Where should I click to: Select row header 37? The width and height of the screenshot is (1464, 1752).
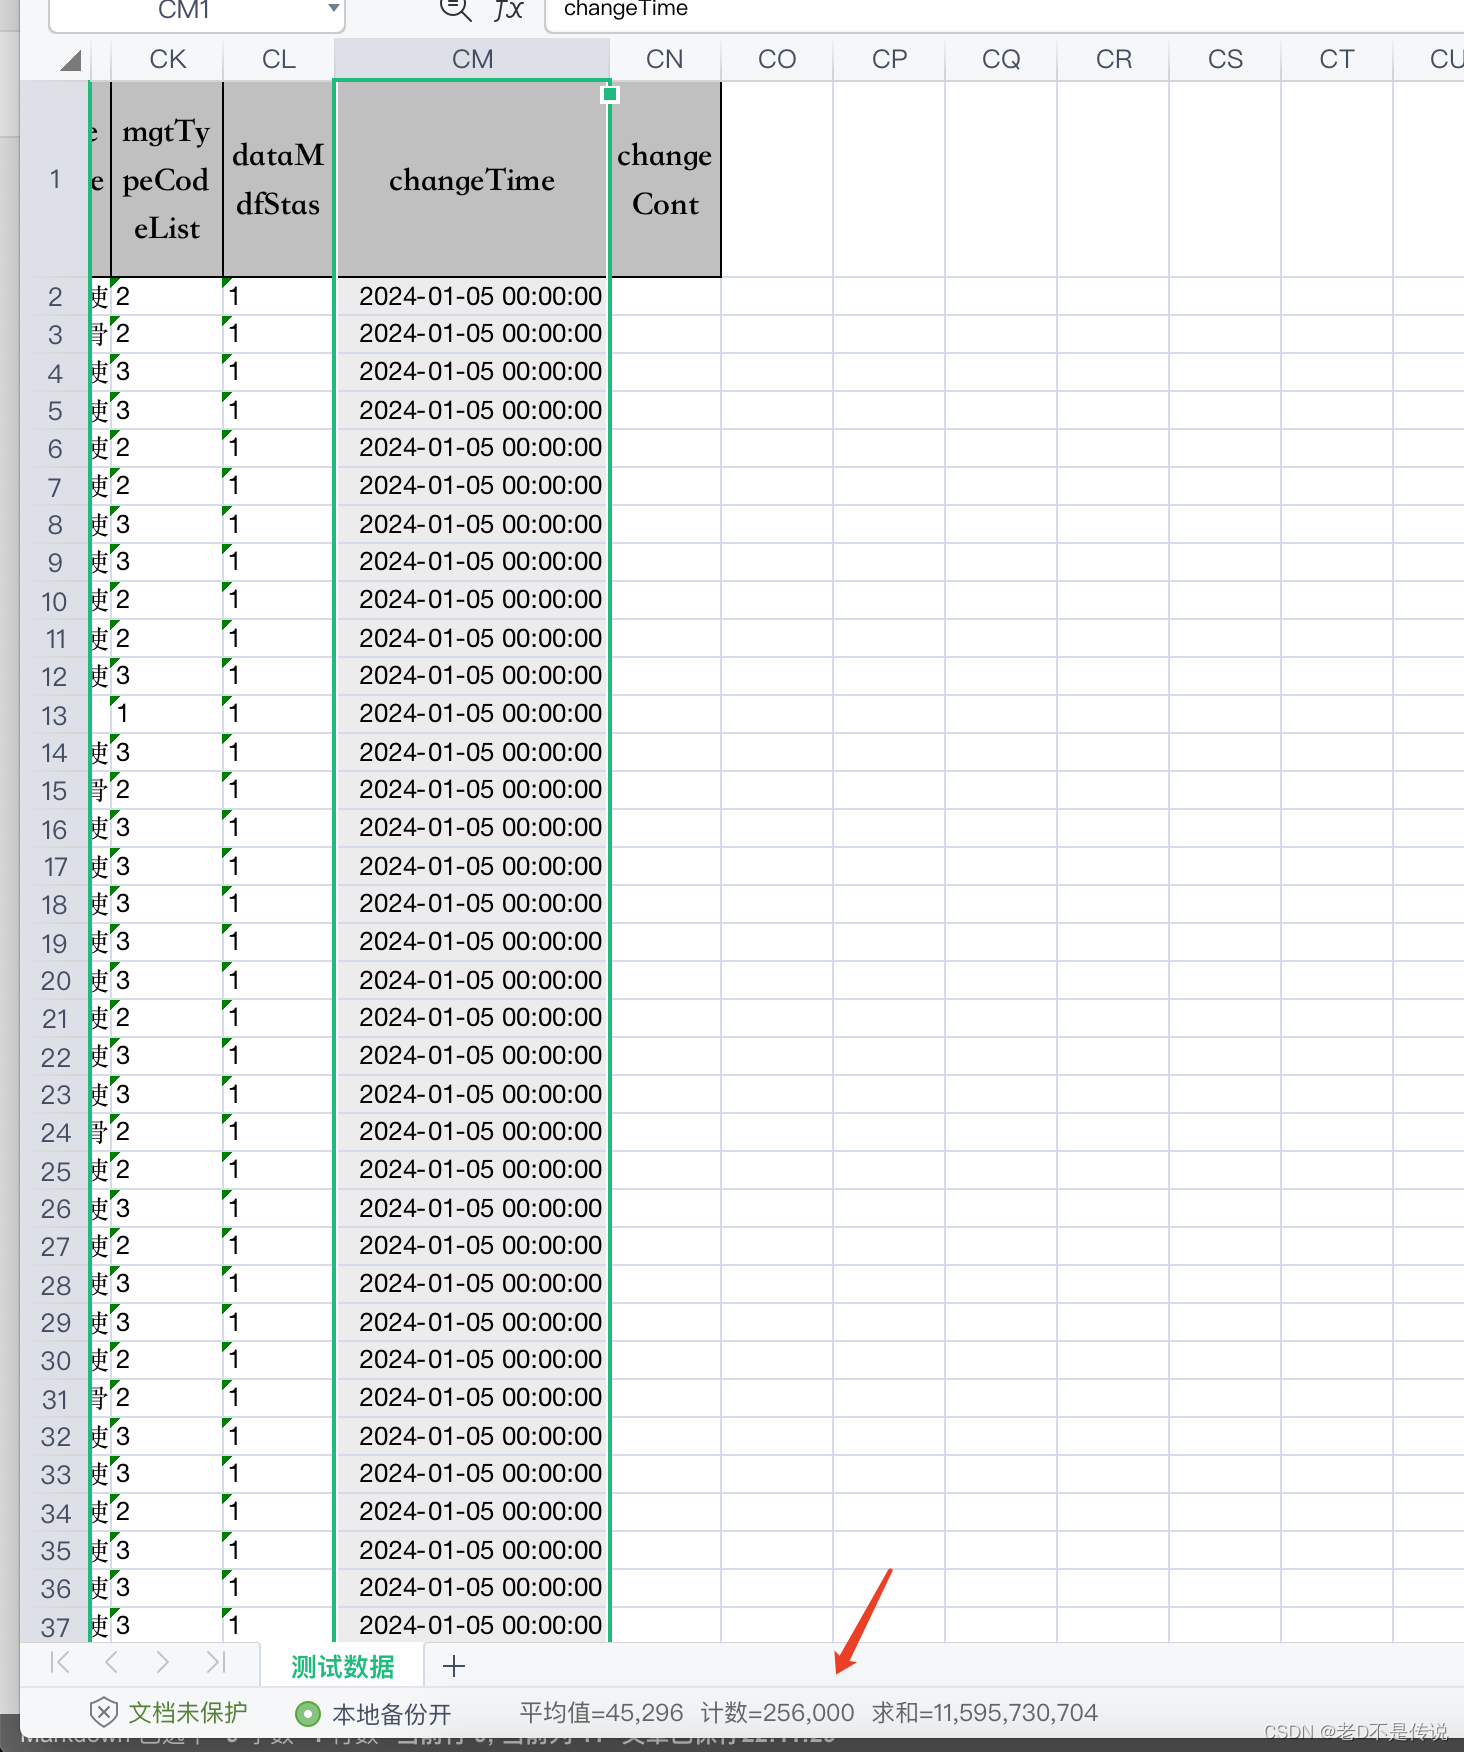coord(55,1627)
